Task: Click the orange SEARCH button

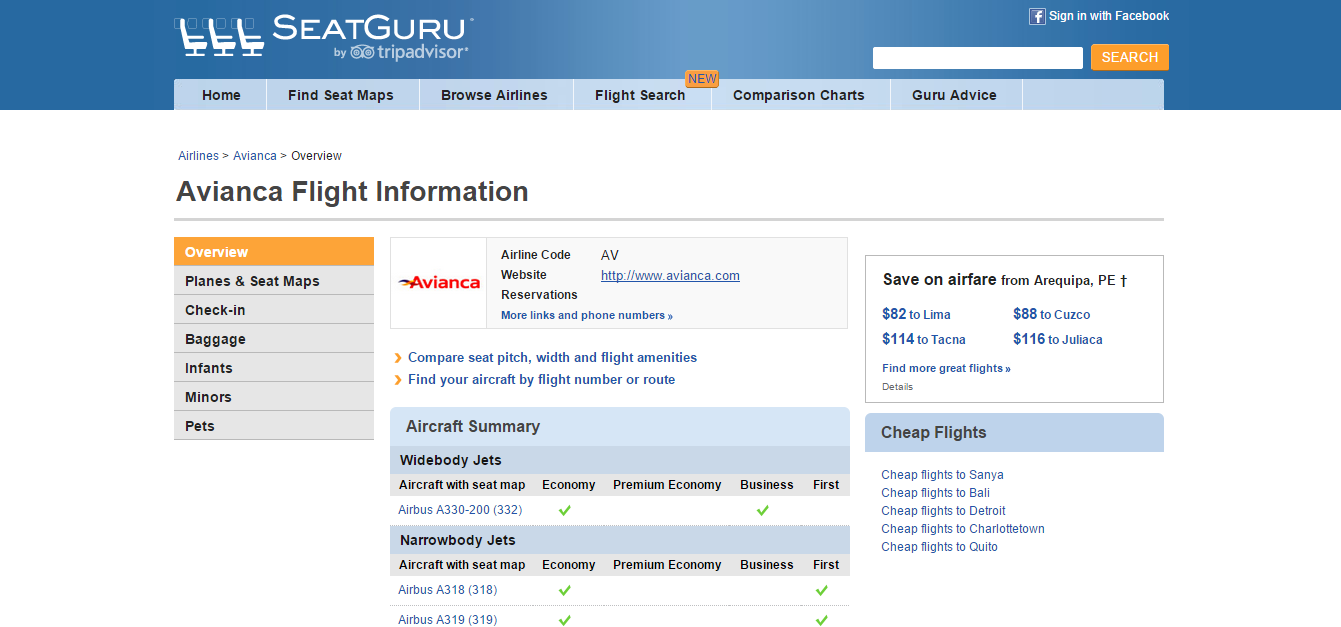Action: pos(1130,57)
